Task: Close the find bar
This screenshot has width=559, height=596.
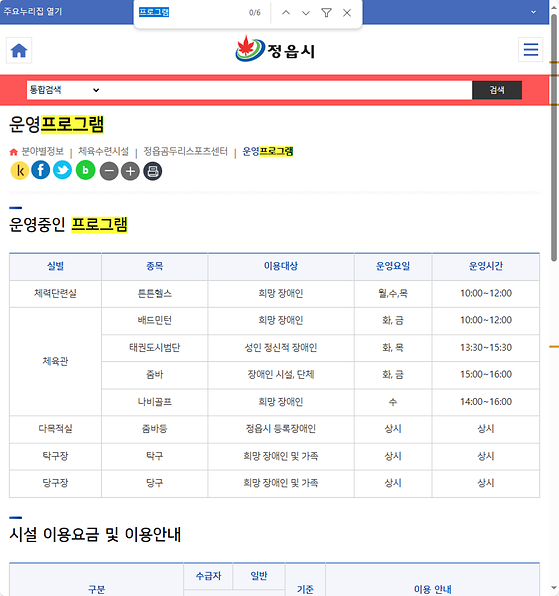Action: 347,13
